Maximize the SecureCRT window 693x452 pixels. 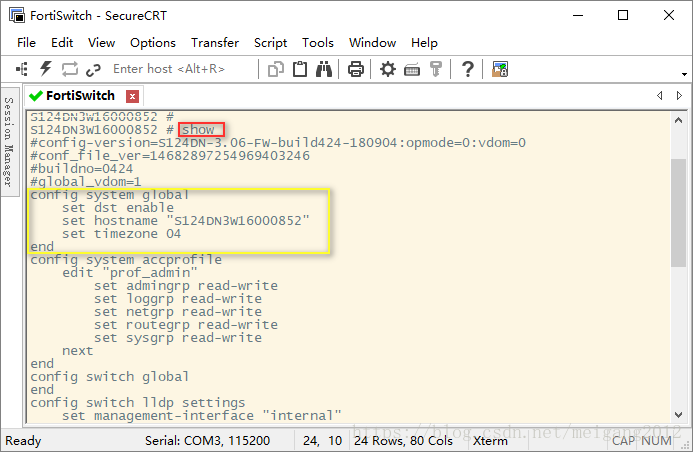[623, 15]
